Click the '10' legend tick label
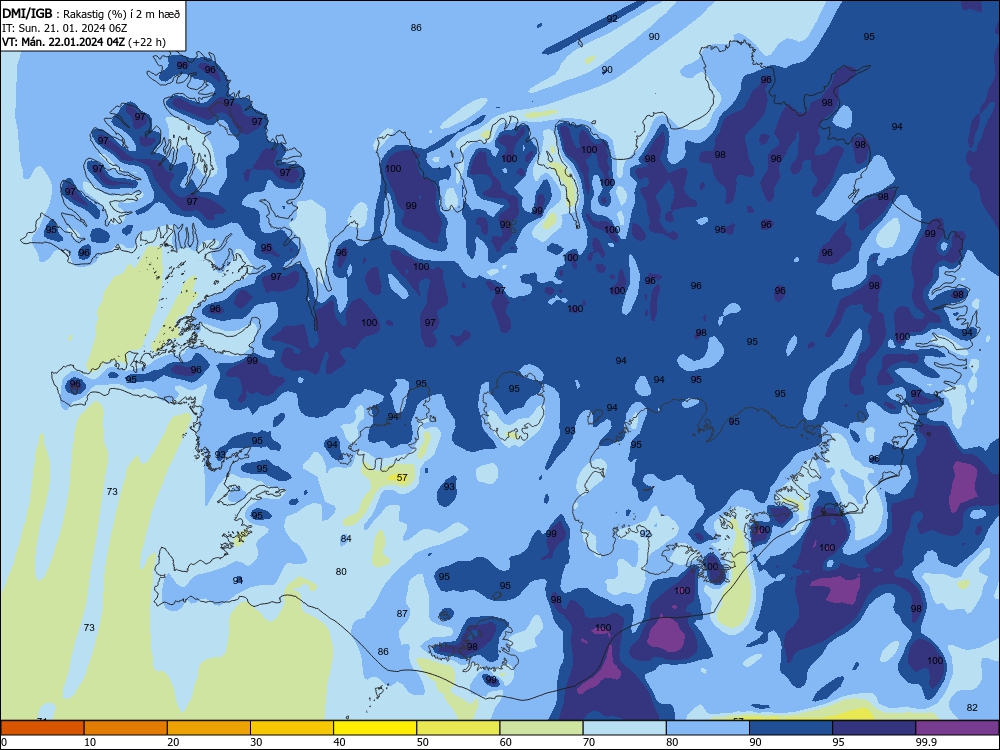This screenshot has height=750, width=1000. [x=90, y=742]
